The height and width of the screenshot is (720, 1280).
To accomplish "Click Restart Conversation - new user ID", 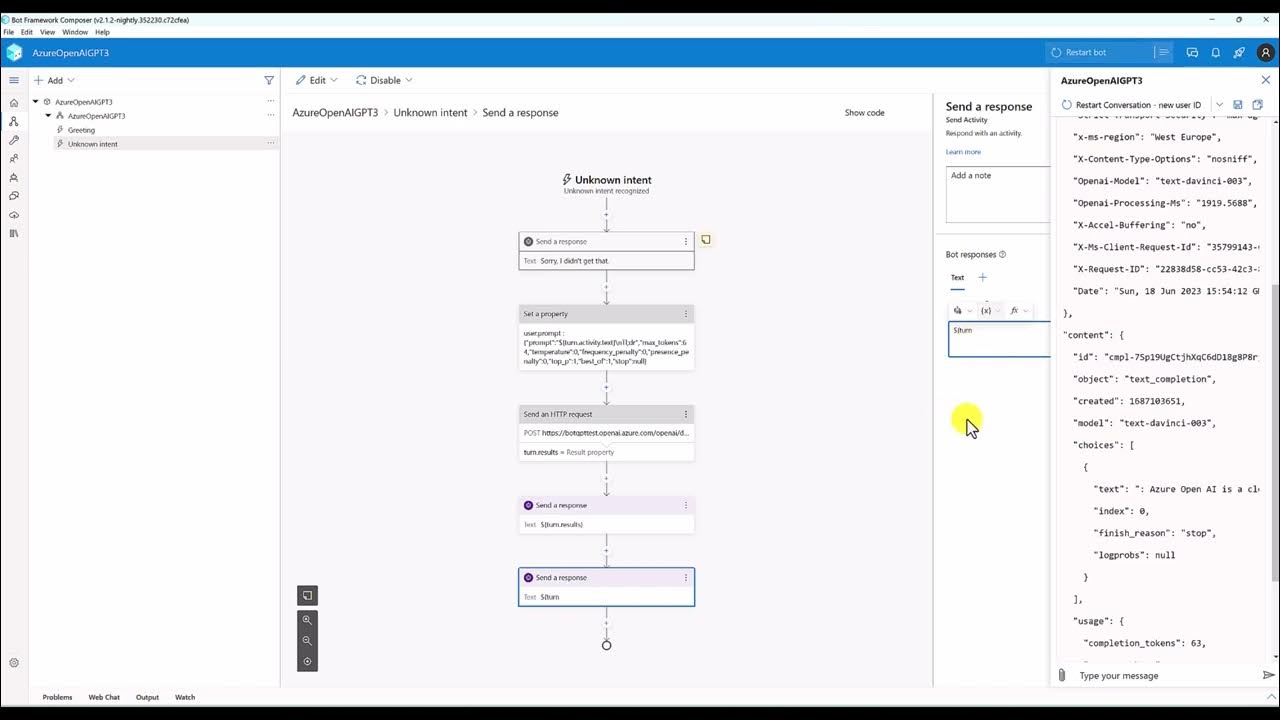I will coord(1132,104).
